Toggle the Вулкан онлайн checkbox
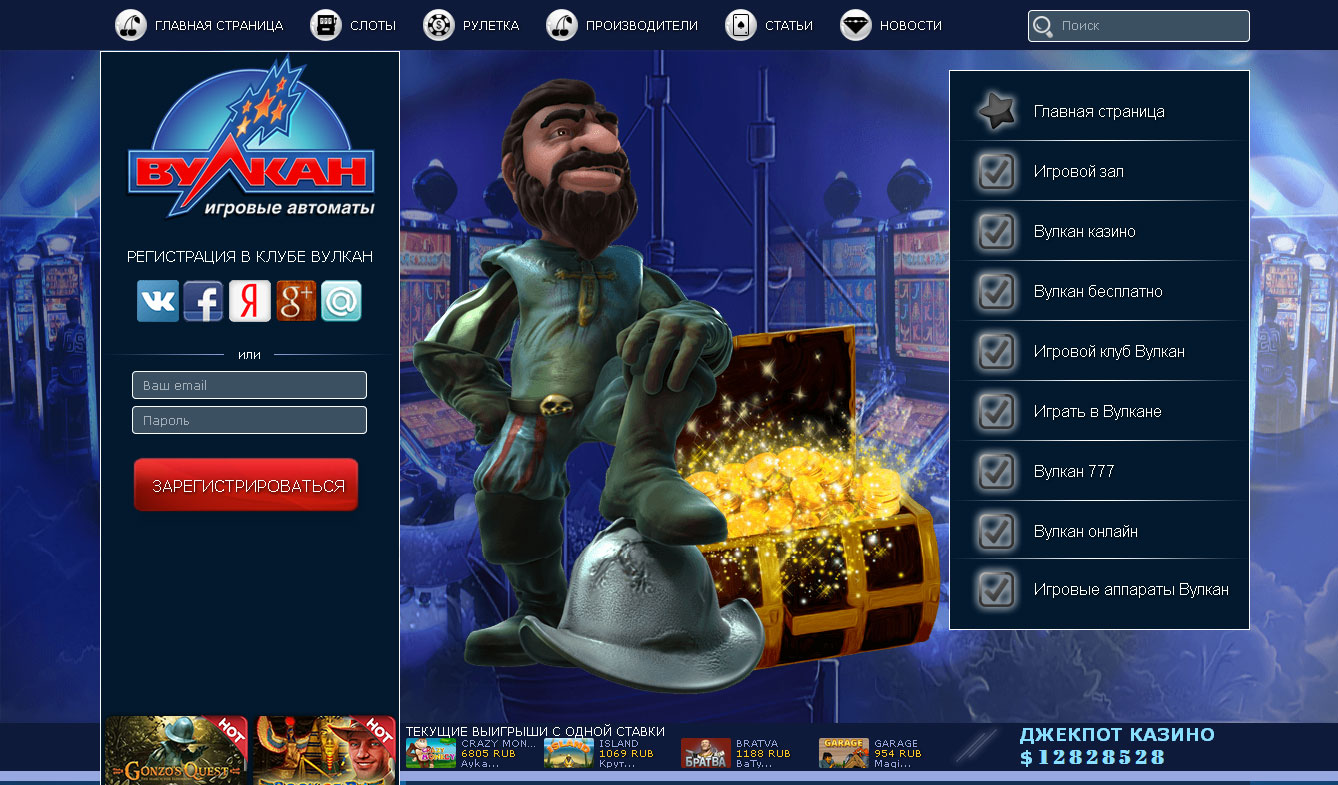Screen dimensions: 1338x785 997,531
